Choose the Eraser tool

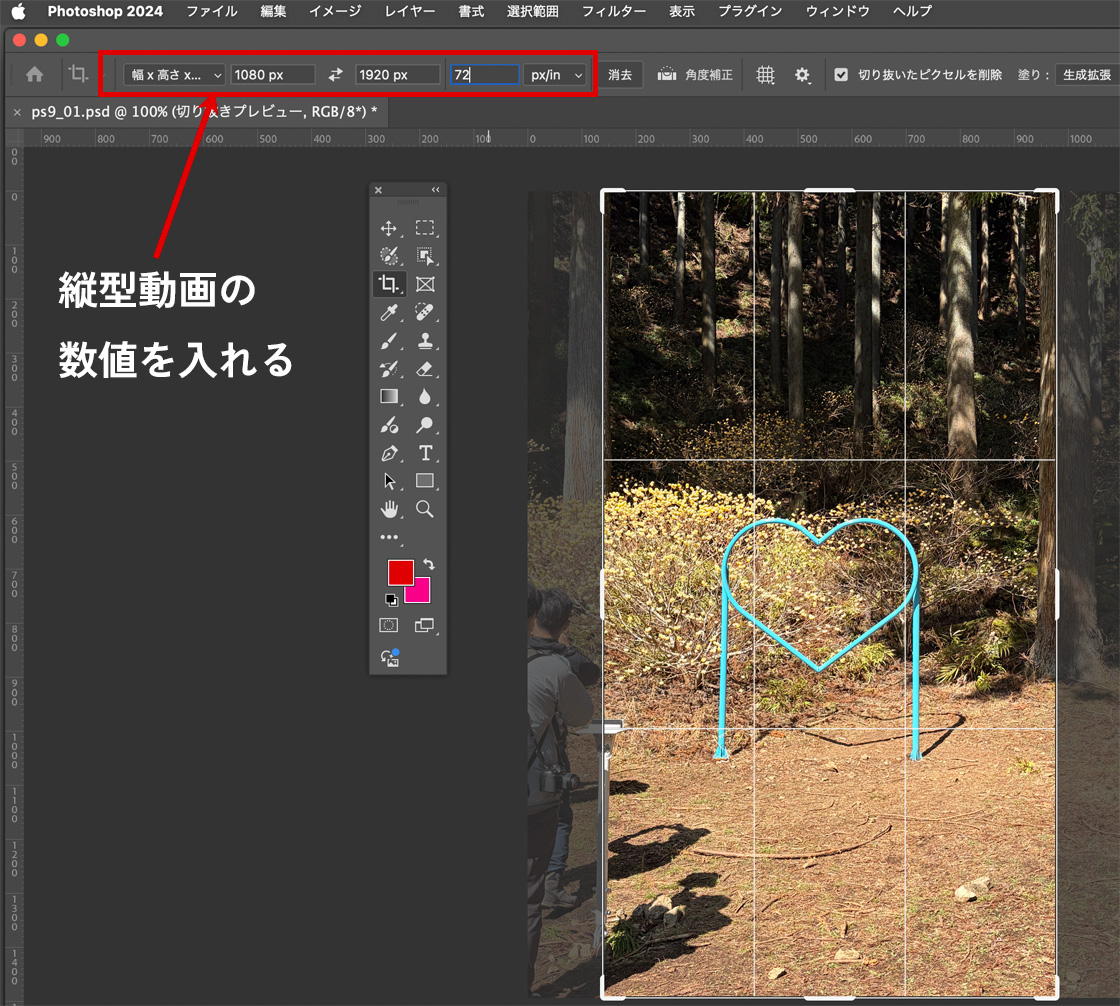click(425, 369)
